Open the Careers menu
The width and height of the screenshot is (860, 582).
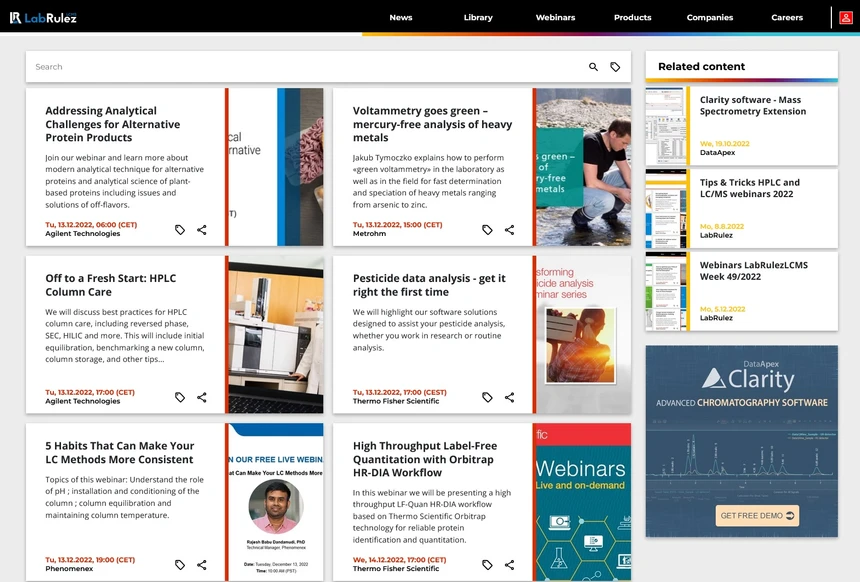tap(787, 18)
